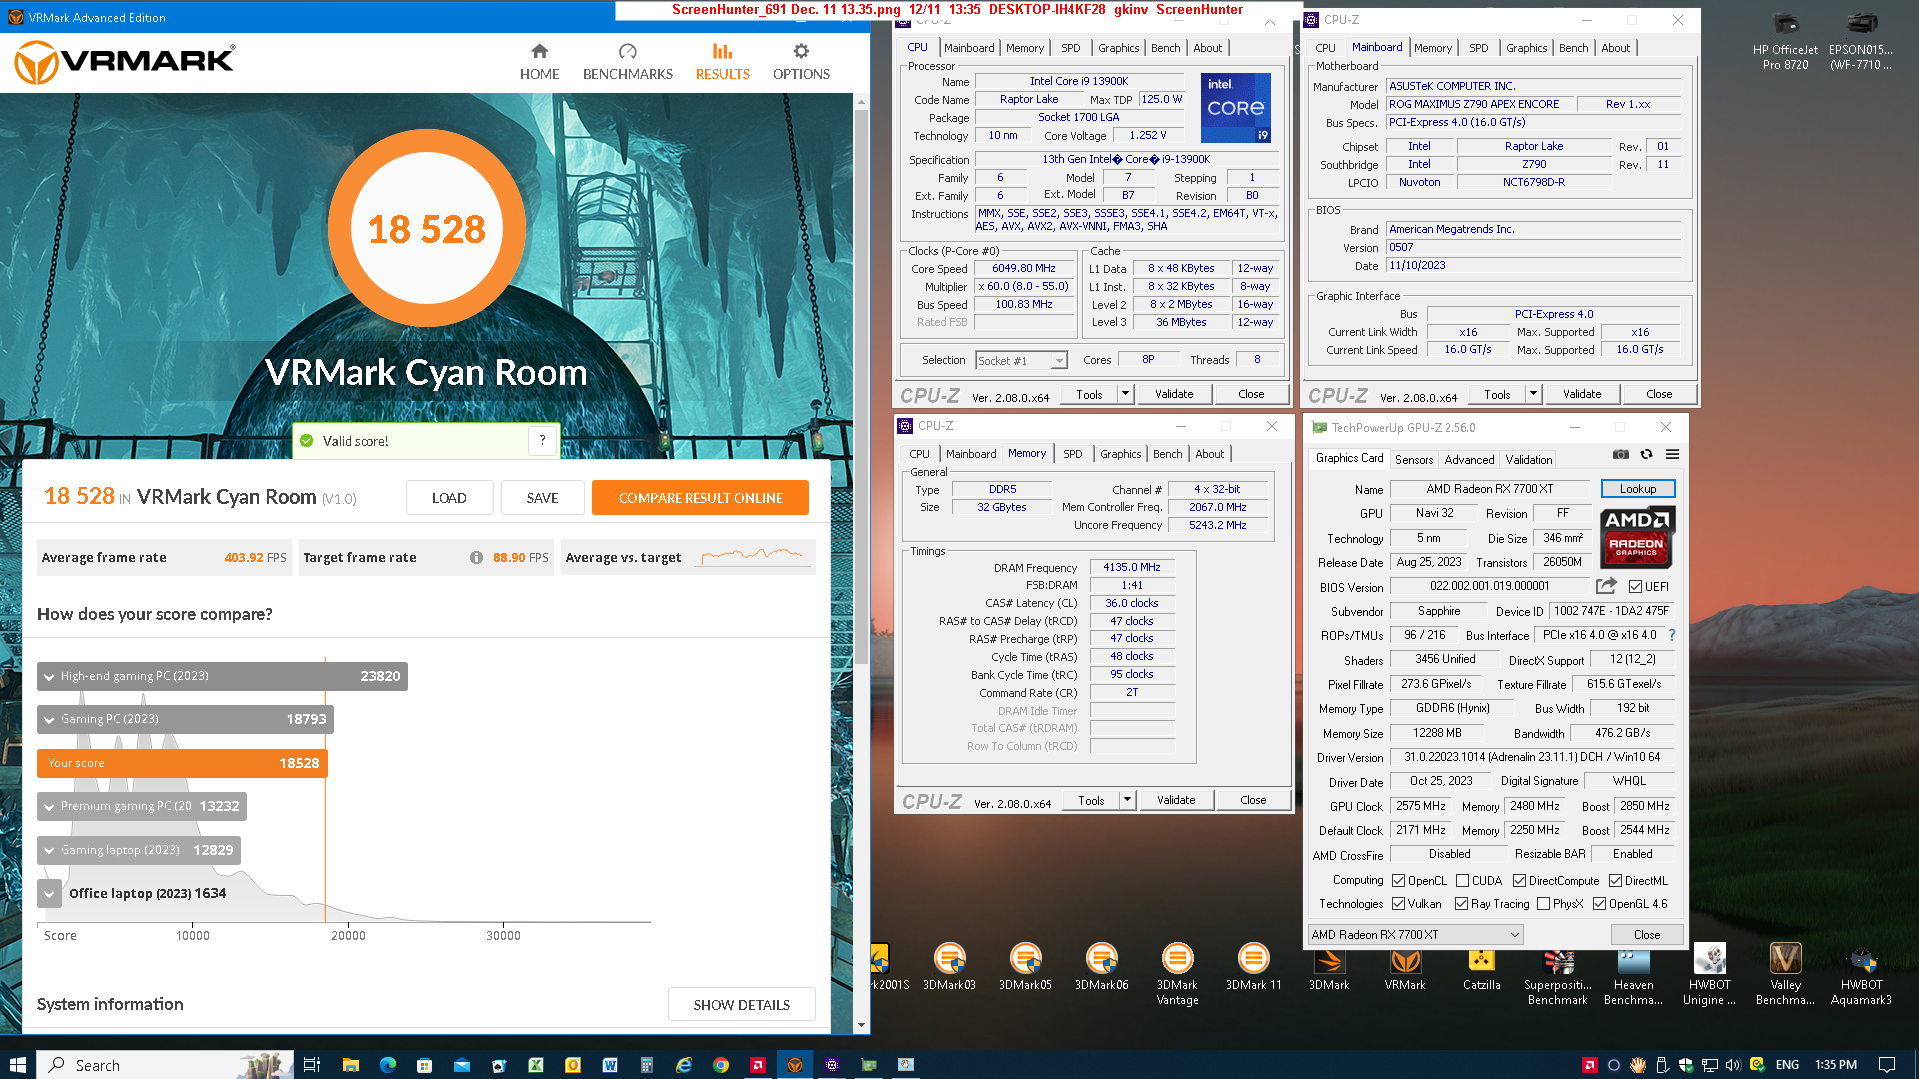Go to VRMark BENCHMARKS section
Viewport: 1919px width, 1079px height.
pyautogui.click(x=627, y=62)
